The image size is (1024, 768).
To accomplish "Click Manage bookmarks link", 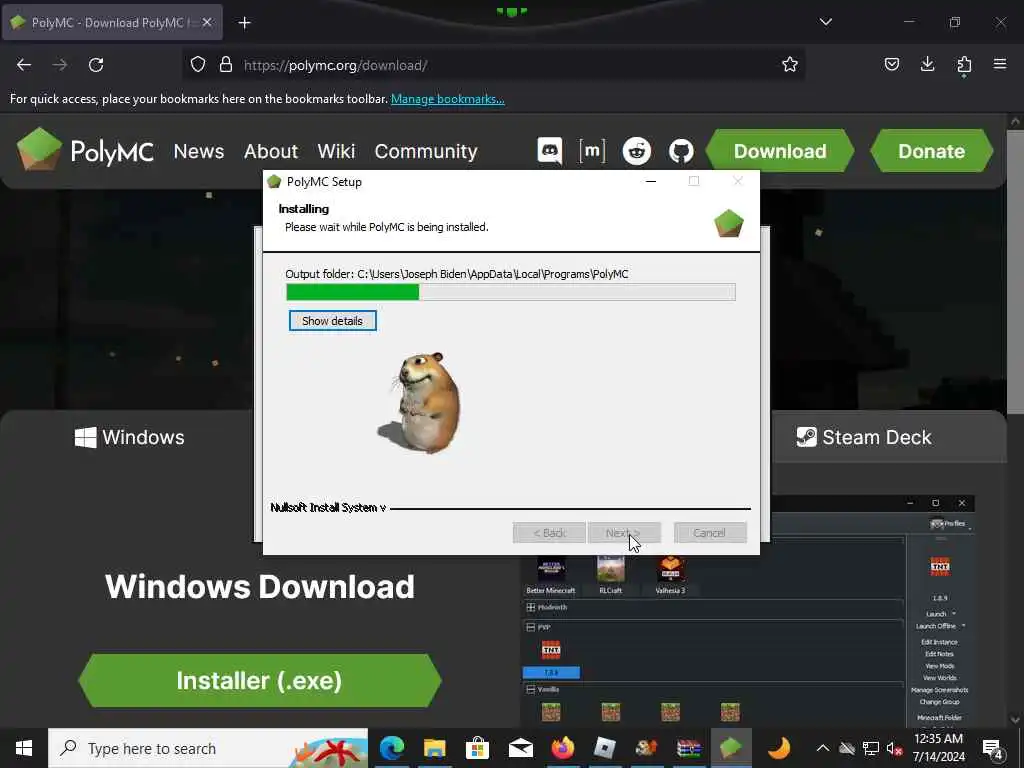I will pos(447,99).
